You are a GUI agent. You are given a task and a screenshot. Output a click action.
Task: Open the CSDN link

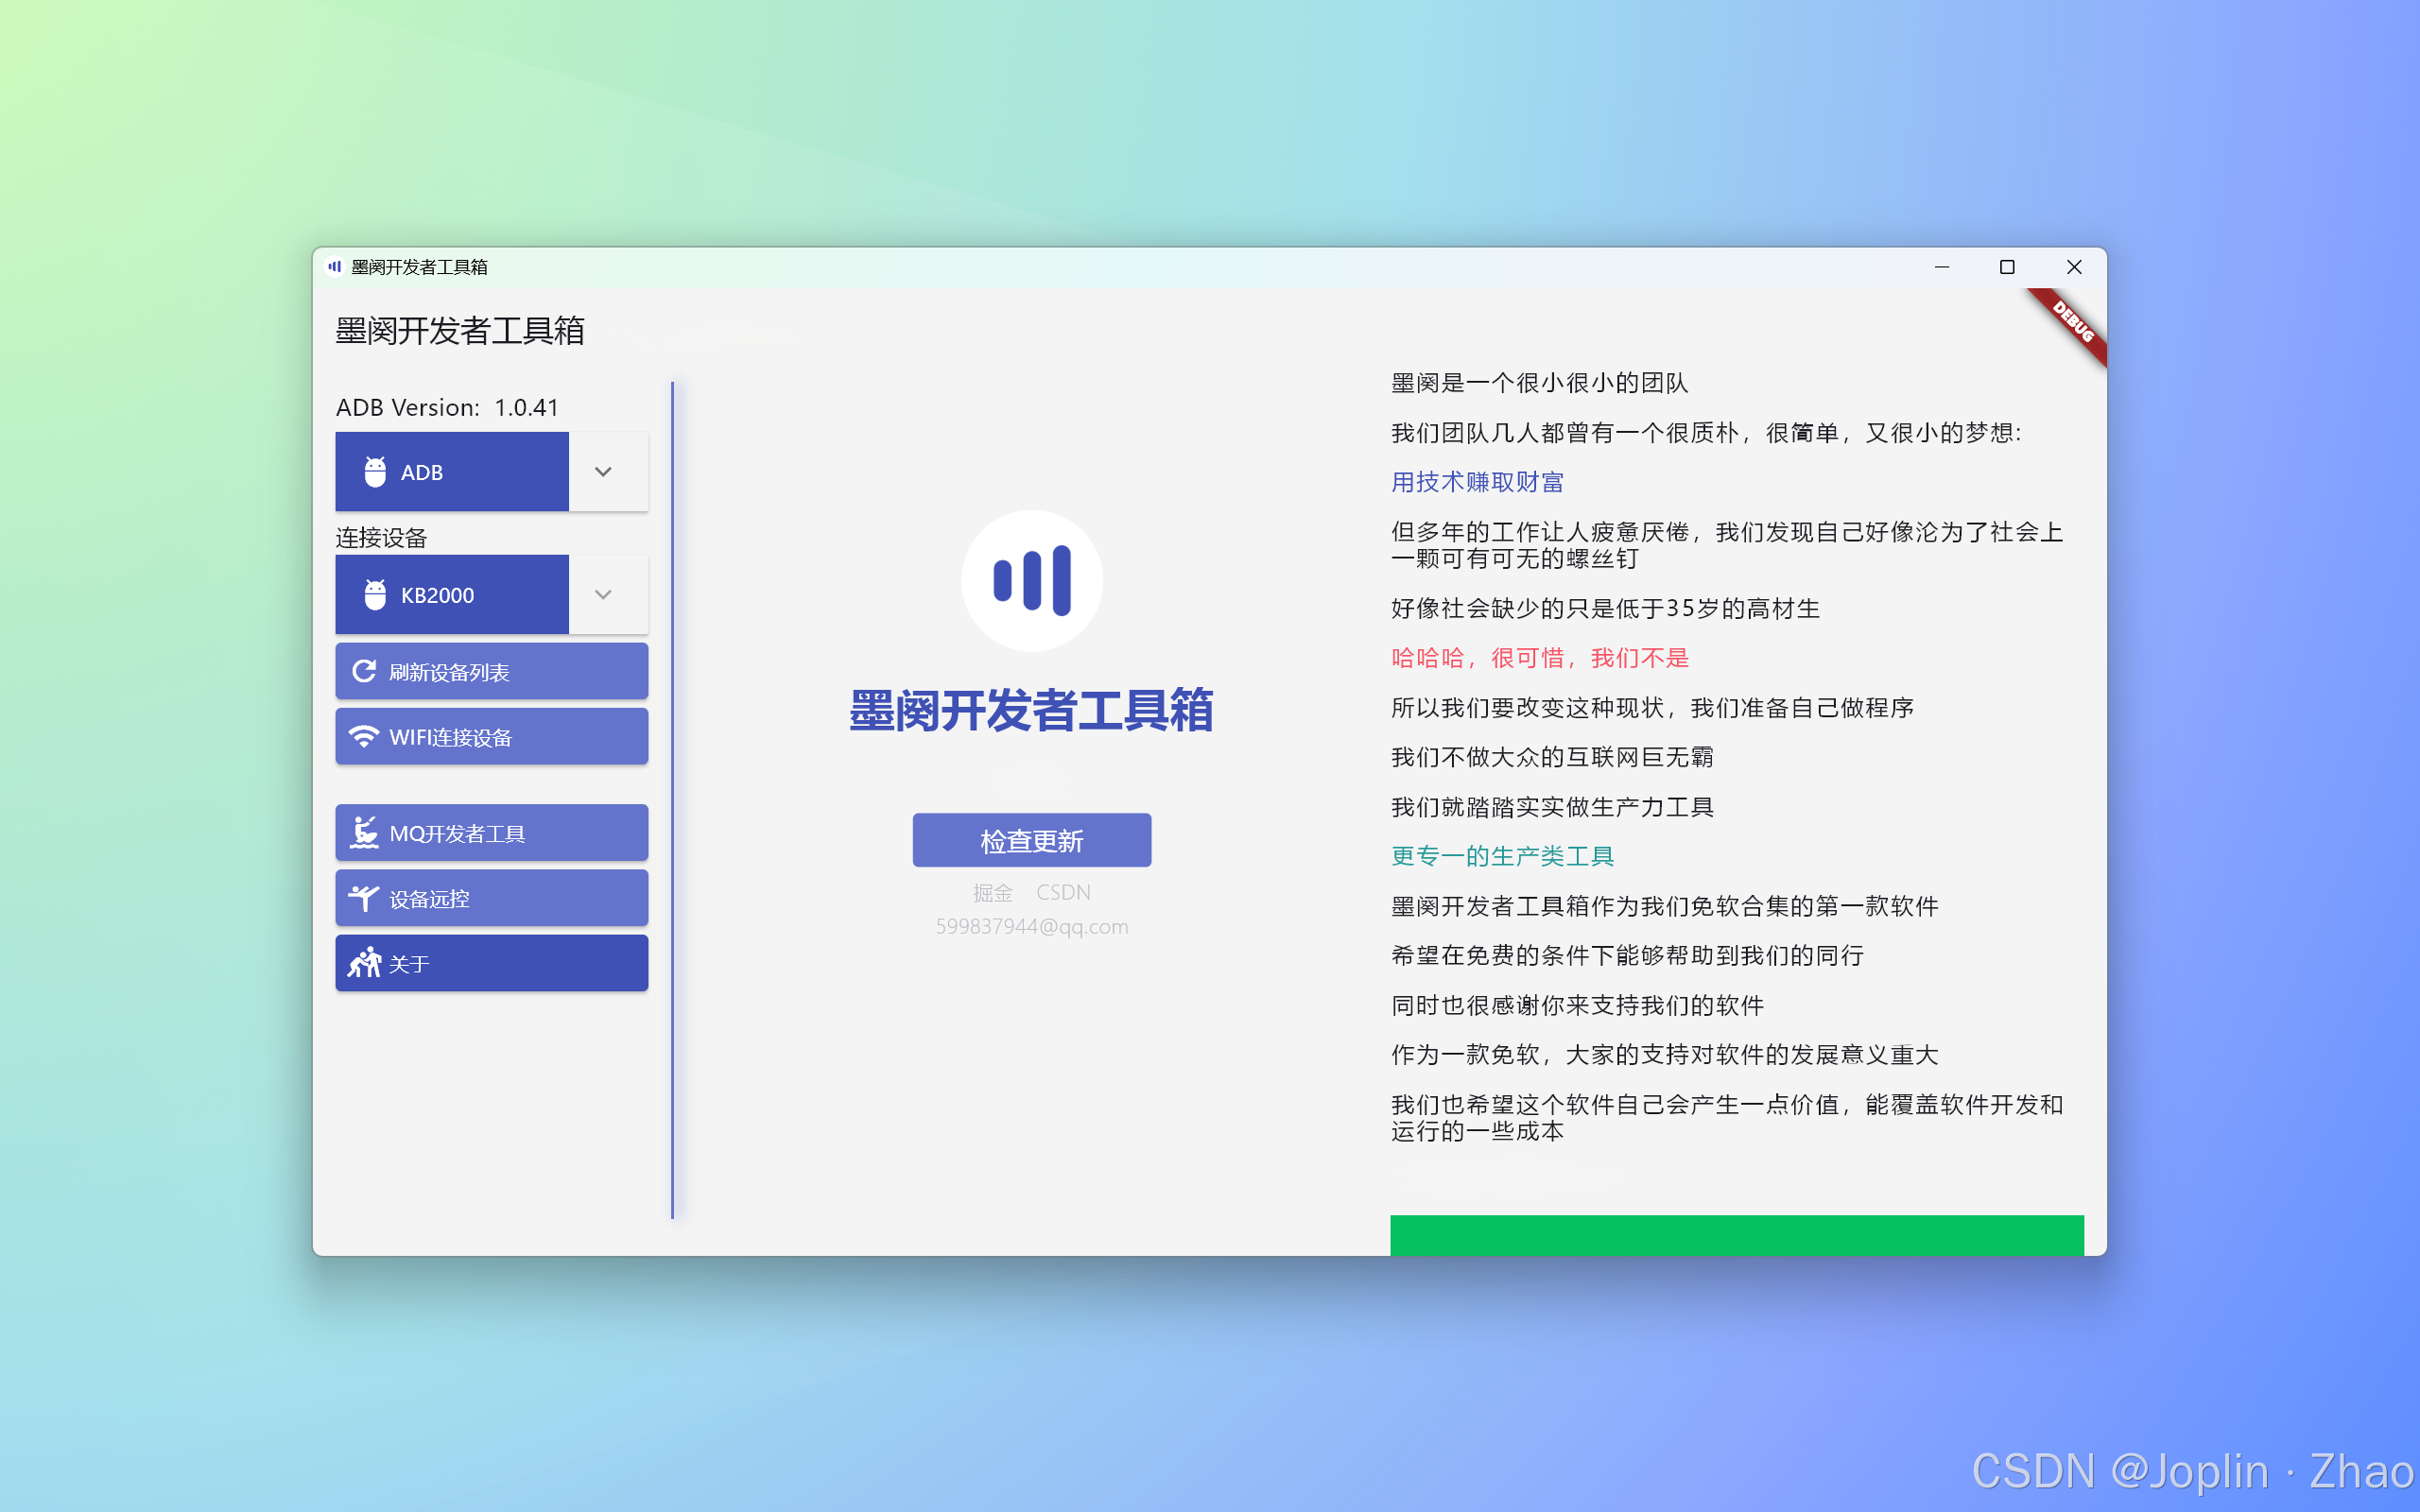click(x=1063, y=892)
